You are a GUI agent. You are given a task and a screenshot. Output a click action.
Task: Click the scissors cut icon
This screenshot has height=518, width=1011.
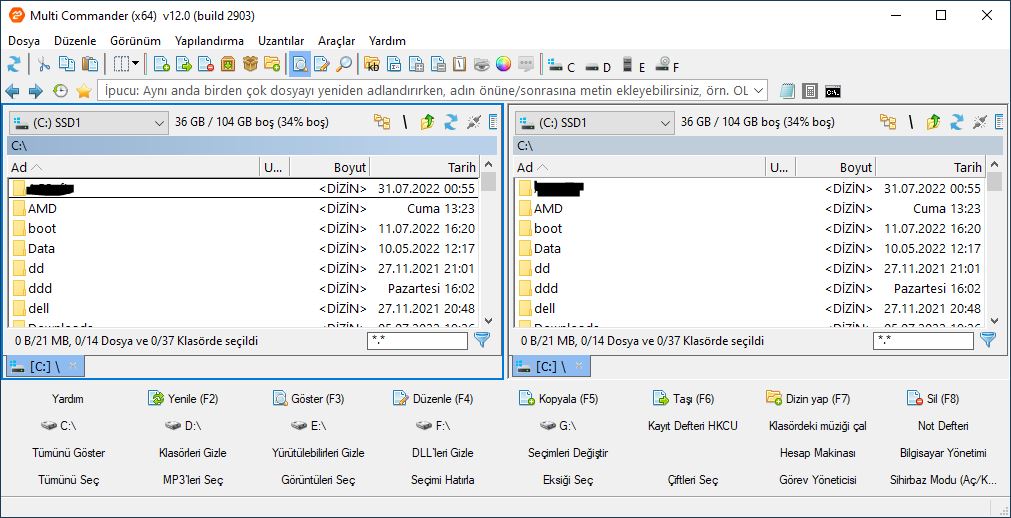tap(43, 64)
